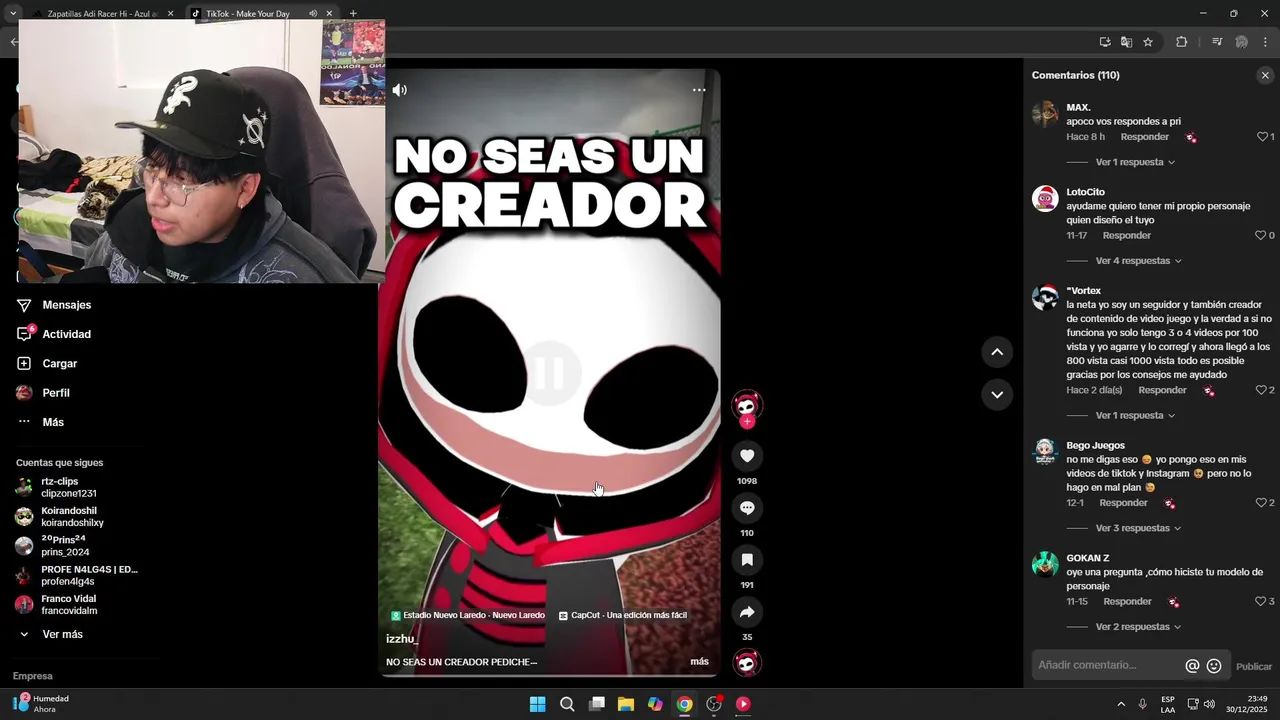Mute the TikTok video with the speaker icon

pos(400,90)
